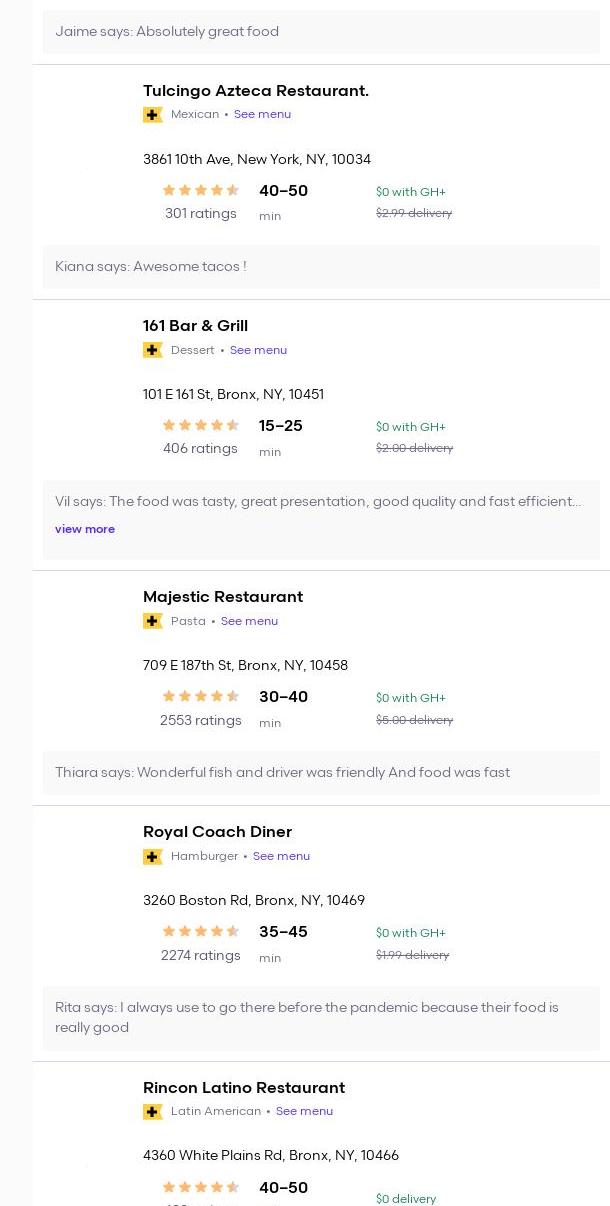Screen dimensions: 610x1206
Task: Open See menu for Rincon Latino Restaurant
Action: tap(304, 1111)
